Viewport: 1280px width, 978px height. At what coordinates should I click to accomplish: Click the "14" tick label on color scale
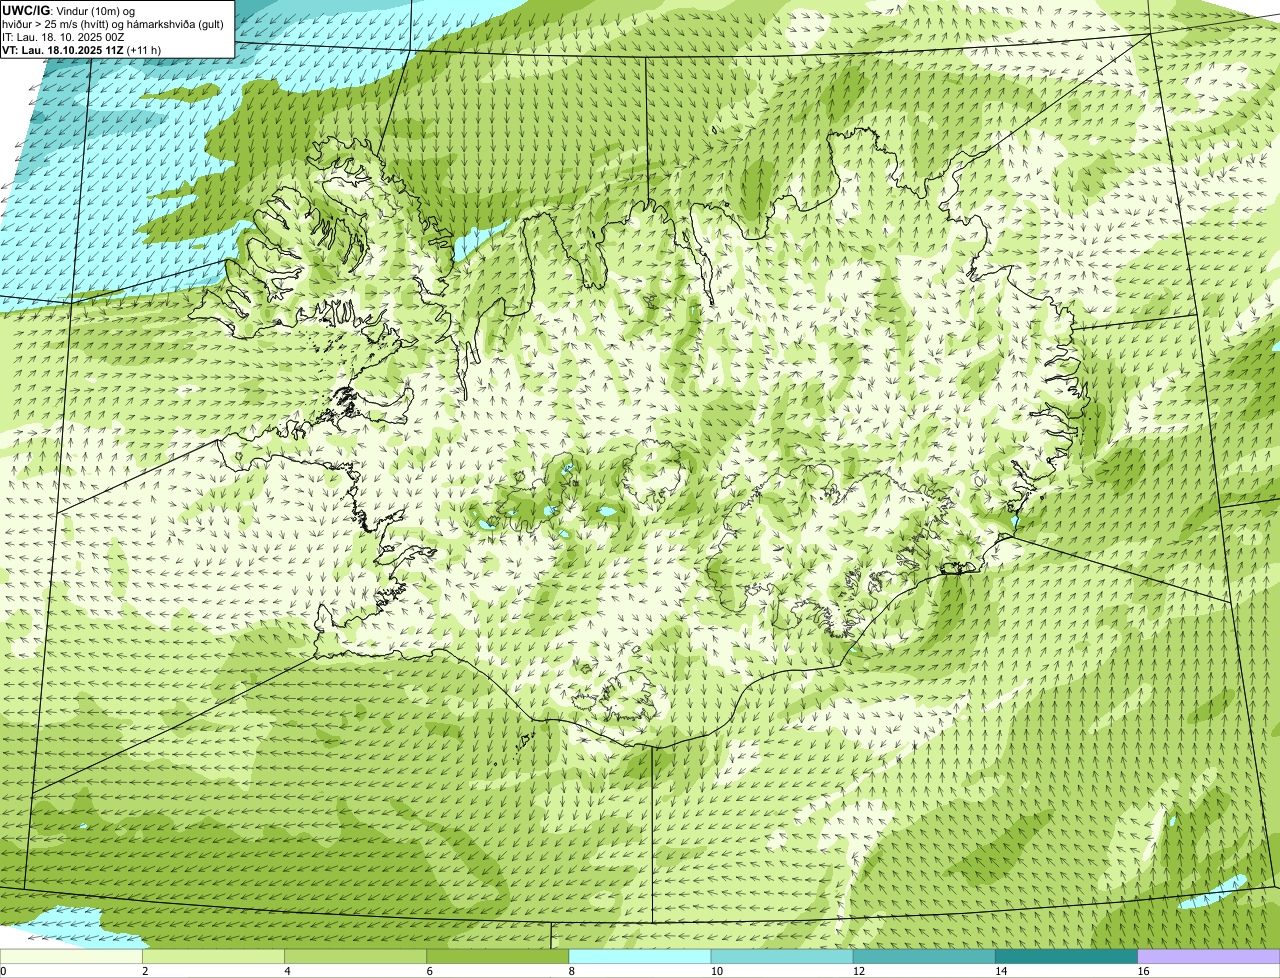1001,971
